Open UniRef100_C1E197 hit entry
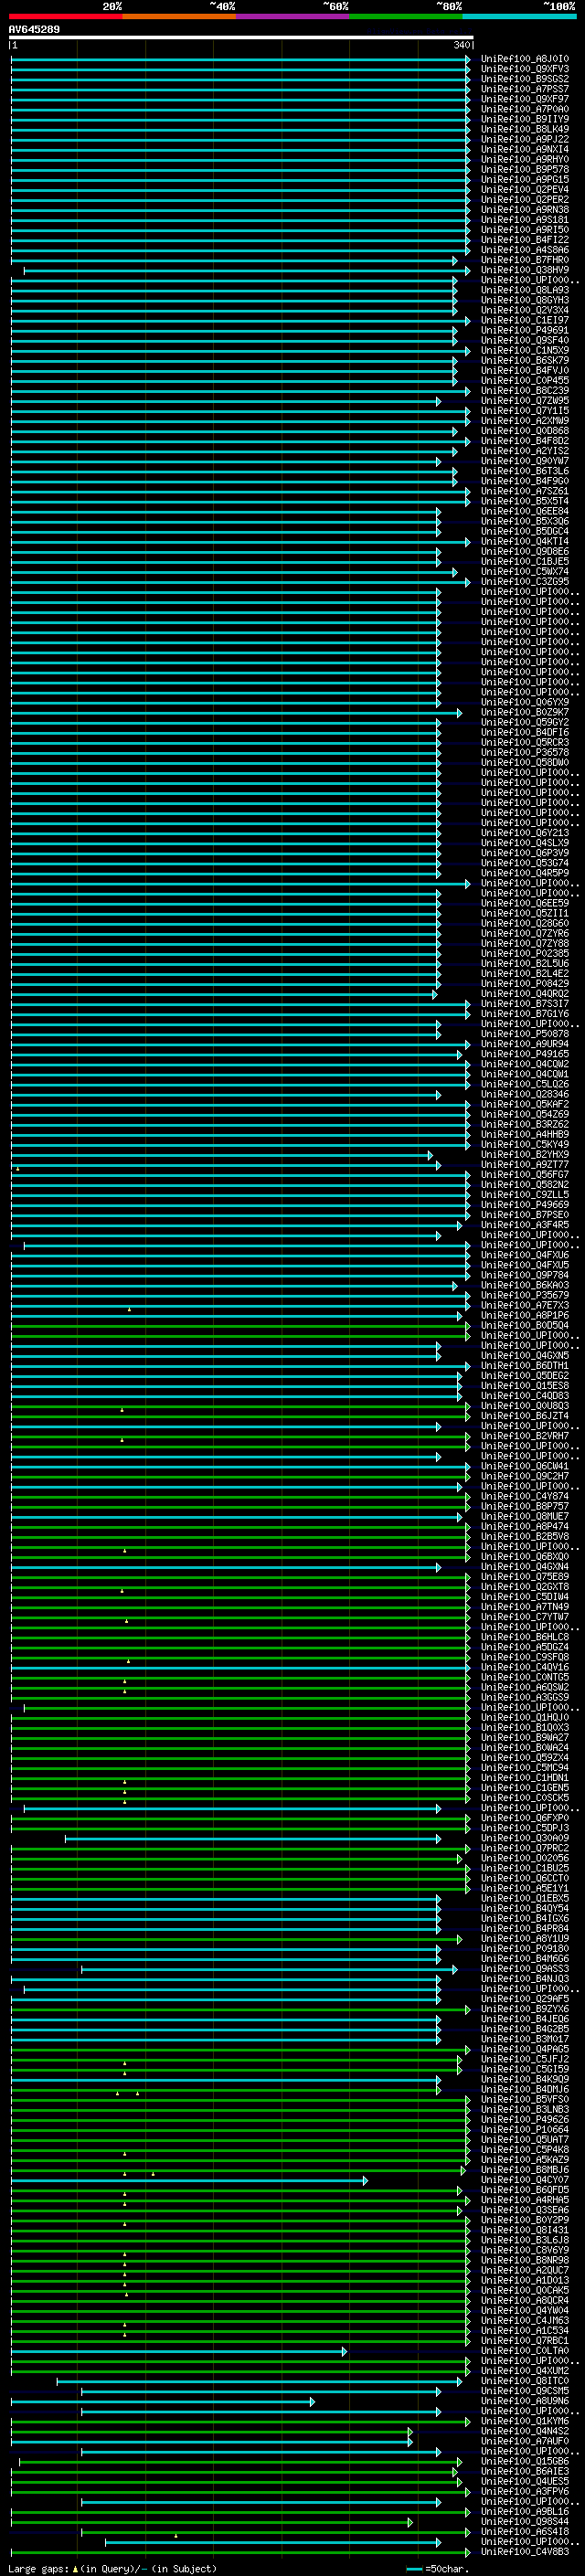 pyautogui.click(x=525, y=320)
